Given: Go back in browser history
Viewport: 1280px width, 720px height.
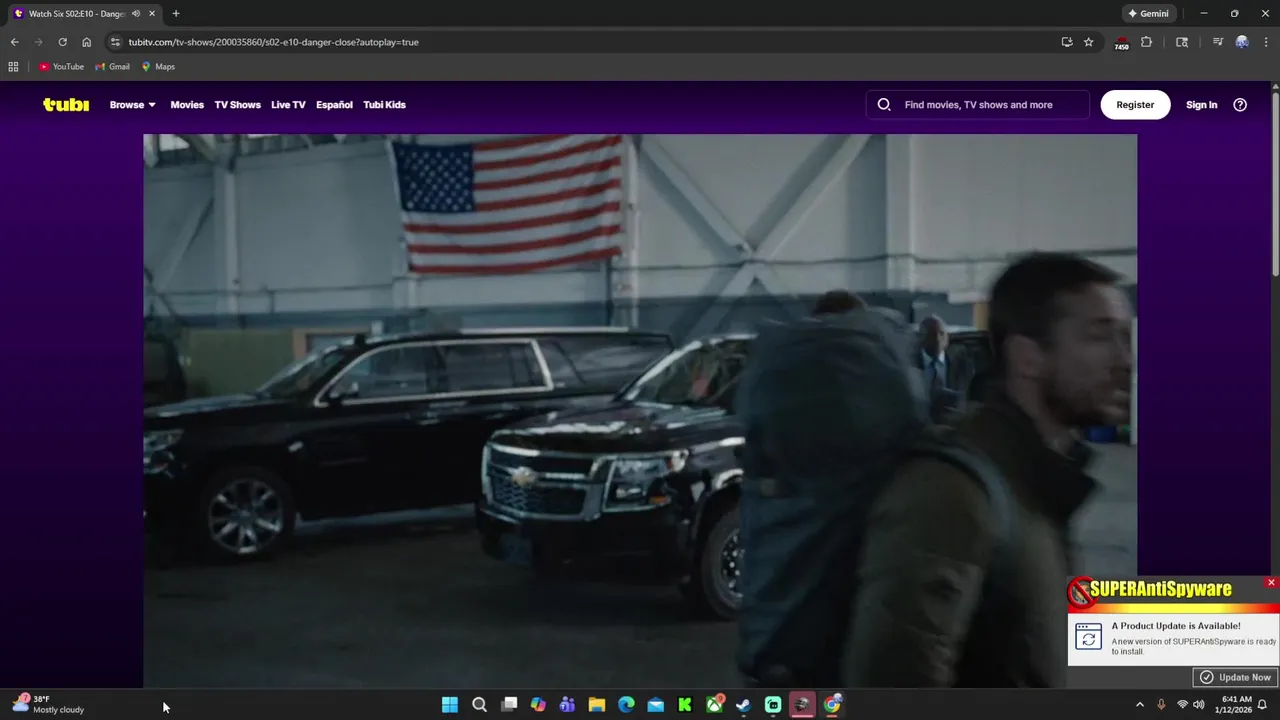Looking at the screenshot, I should pos(14,42).
